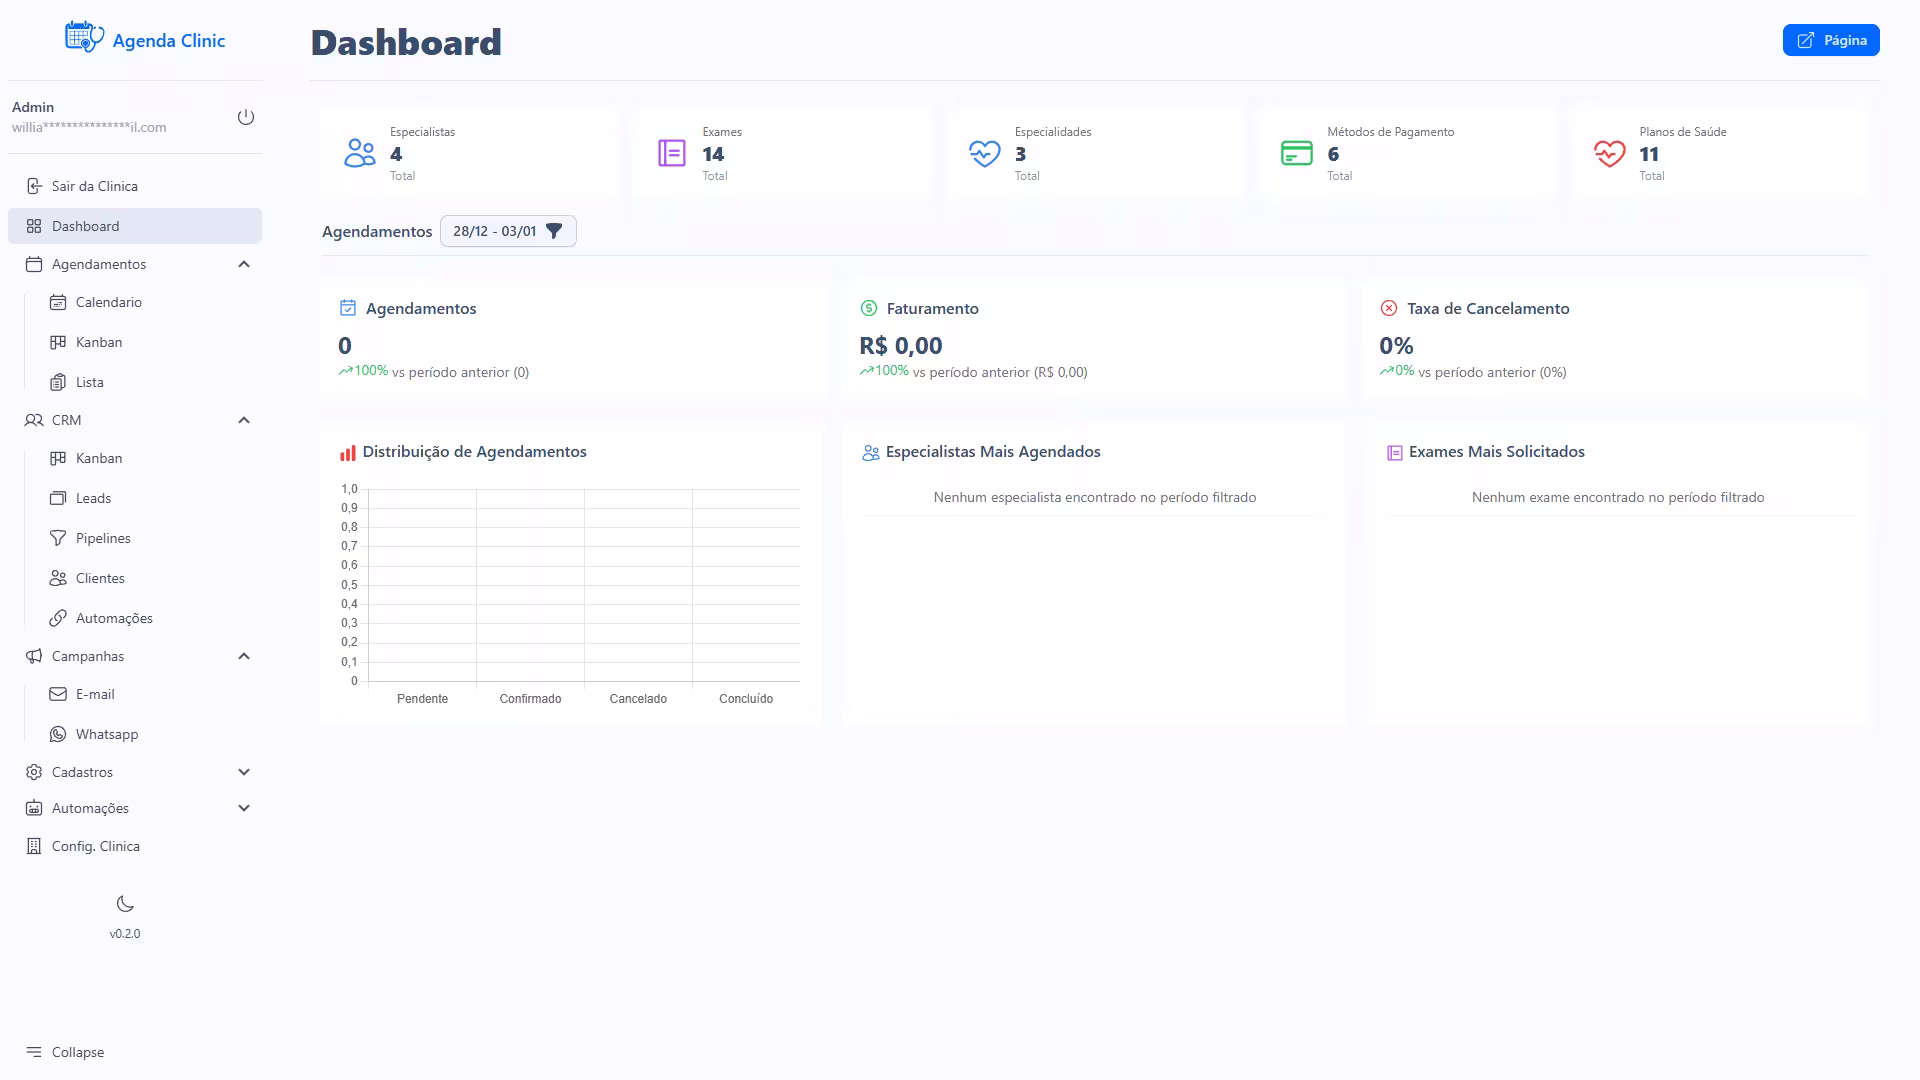Click the Admin user name text
The width and height of the screenshot is (1920, 1080).
[x=33, y=107]
